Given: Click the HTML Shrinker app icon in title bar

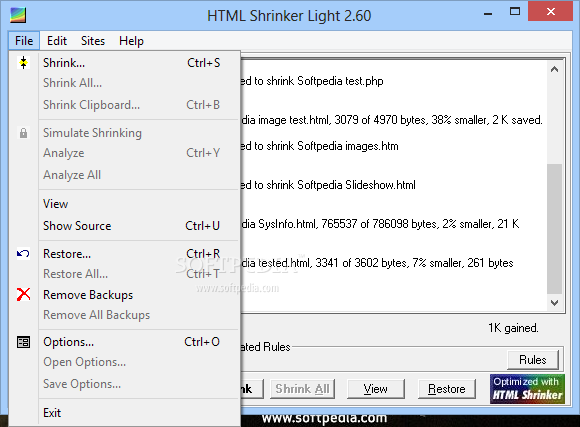Looking at the screenshot, I should click(18, 15).
